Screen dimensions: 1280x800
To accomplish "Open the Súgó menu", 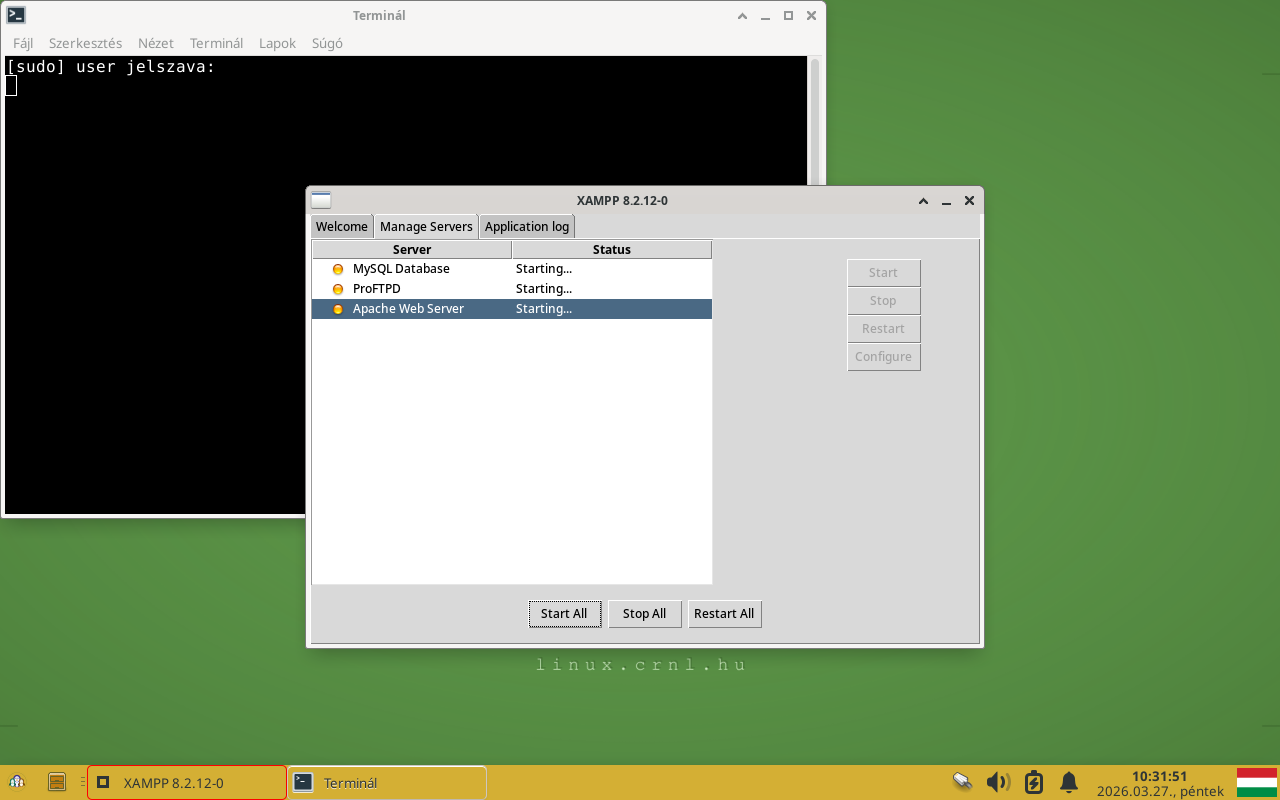I will click(326, 43).
